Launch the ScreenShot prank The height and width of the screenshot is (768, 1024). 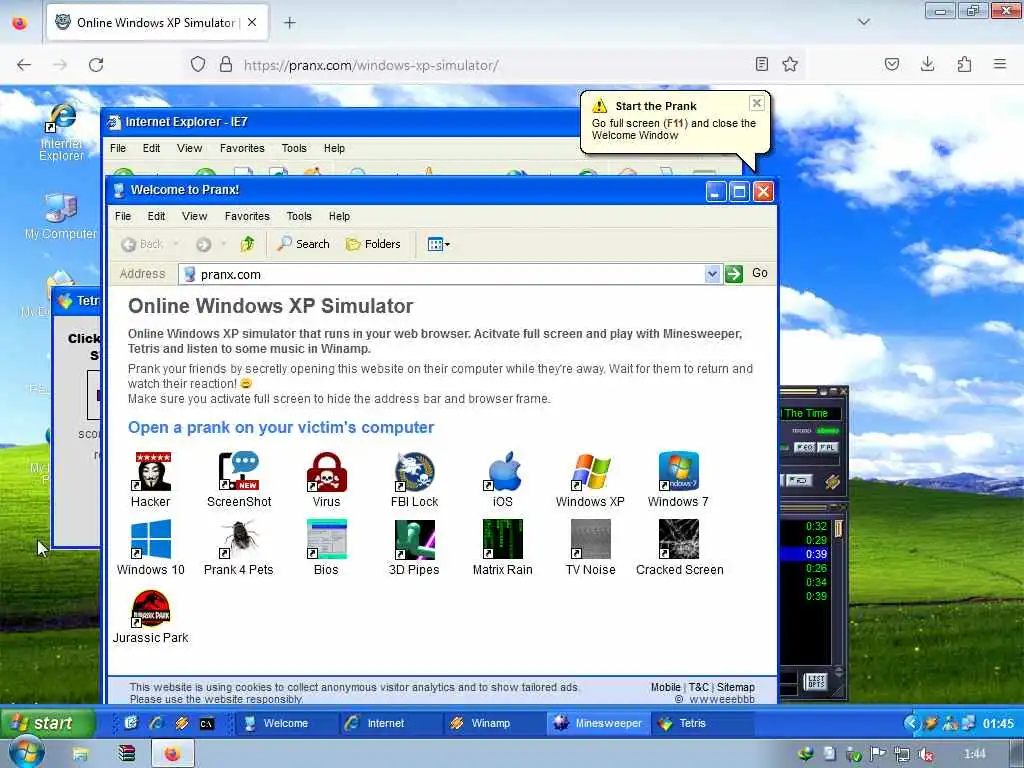(239, 472)
